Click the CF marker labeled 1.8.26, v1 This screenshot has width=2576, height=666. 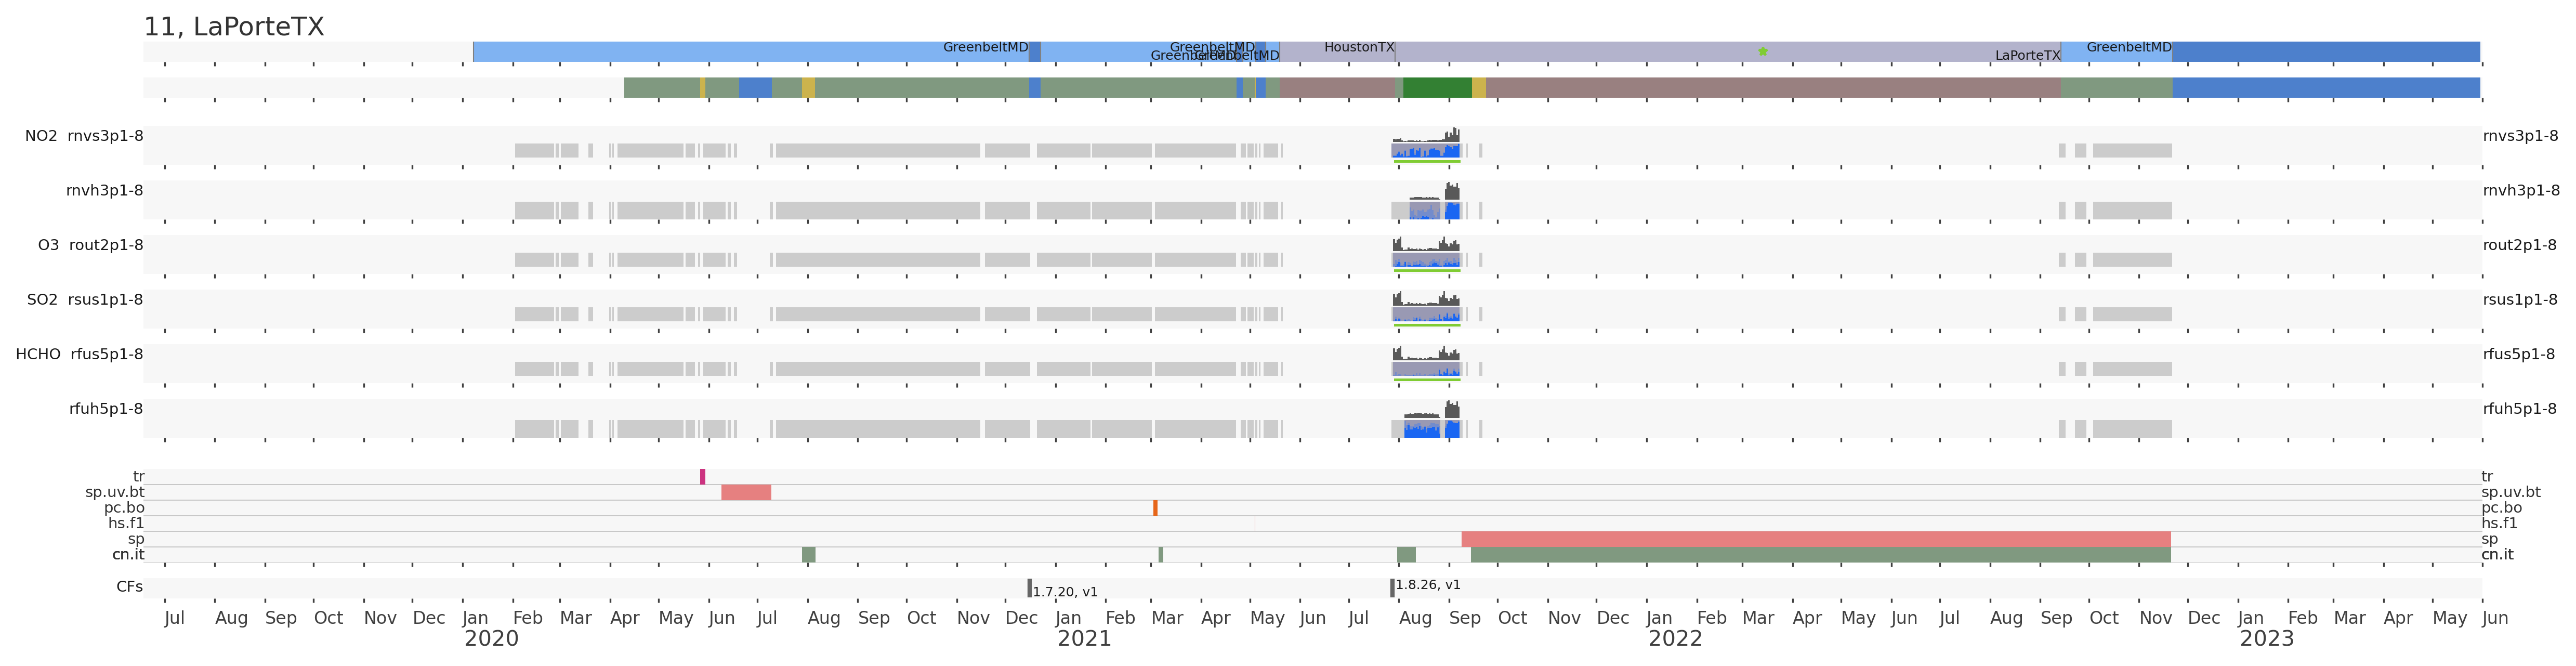pyautogui.click(x=1392, y=588)
